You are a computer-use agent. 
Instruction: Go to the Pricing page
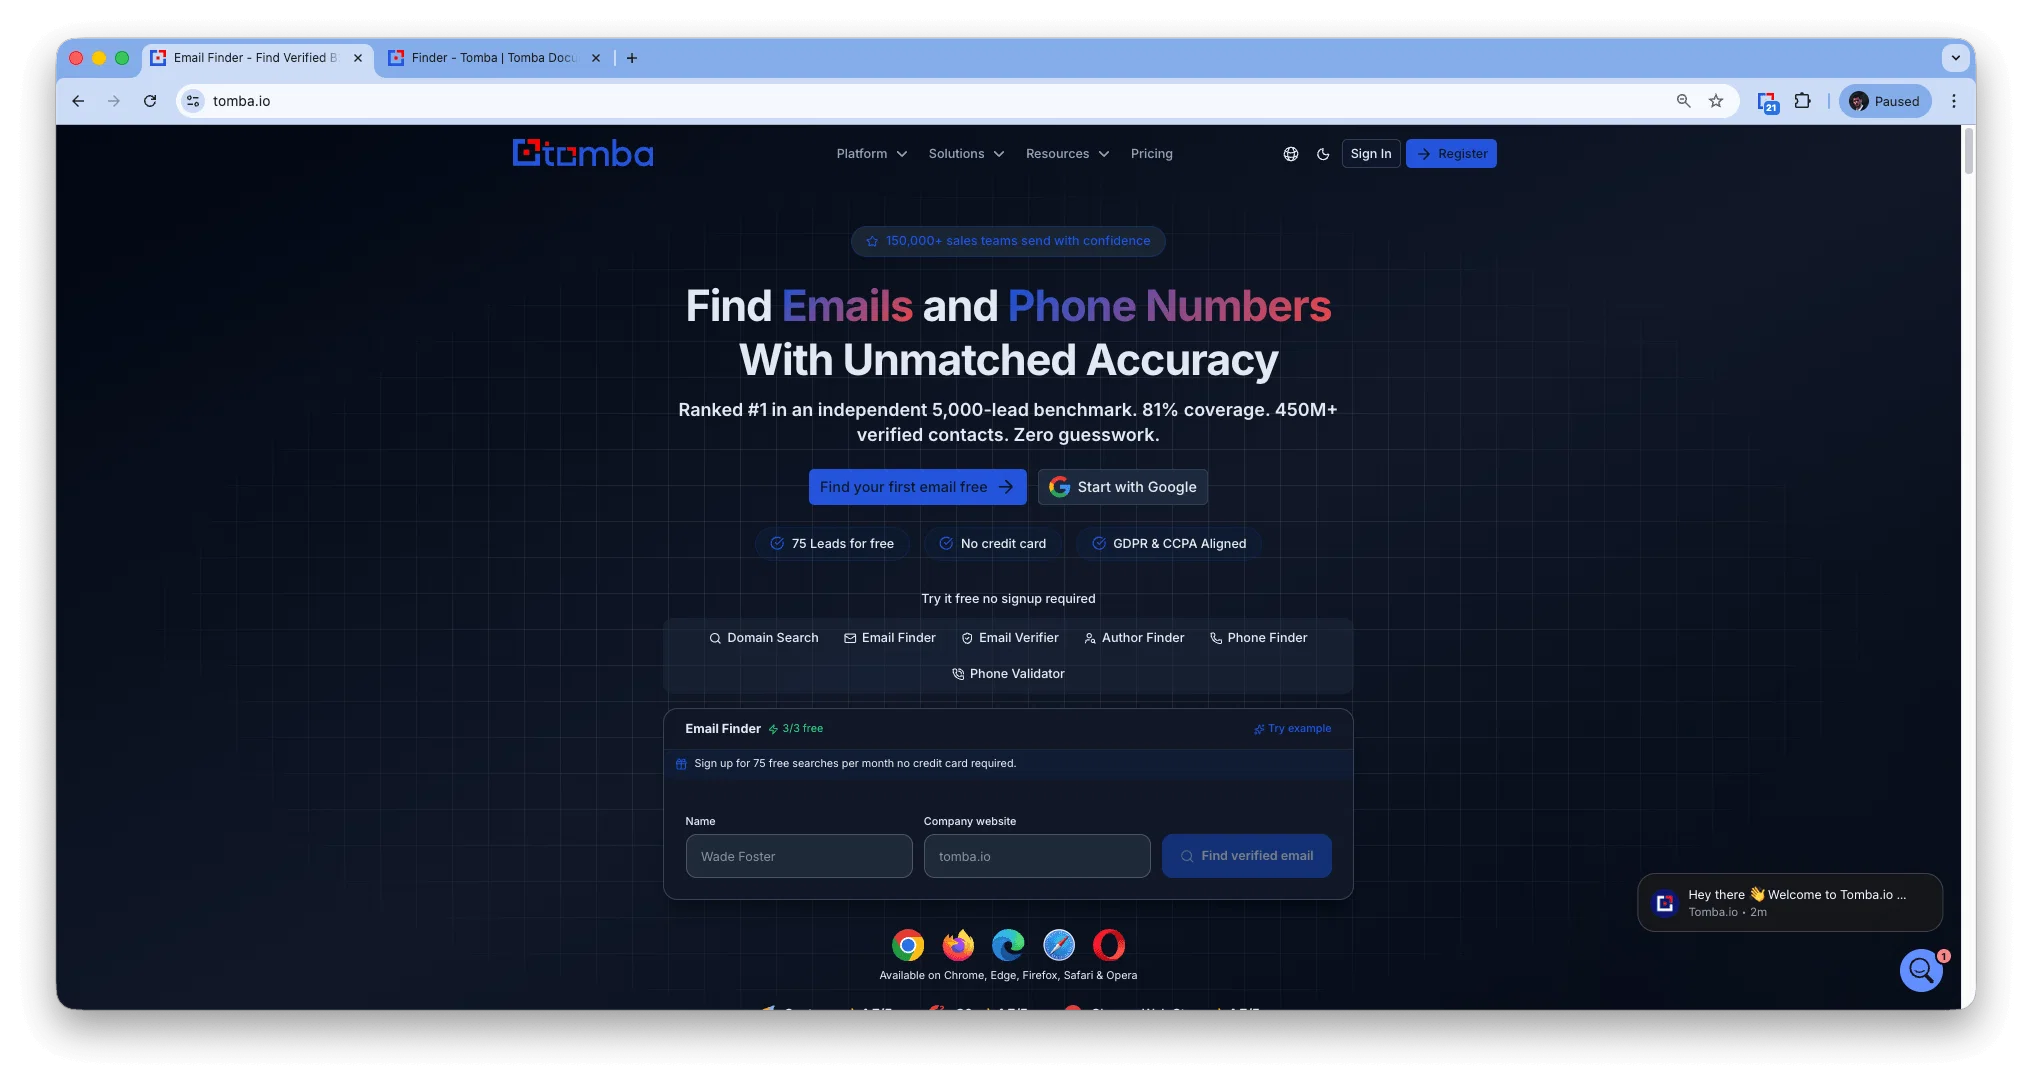coord(1152,154)
